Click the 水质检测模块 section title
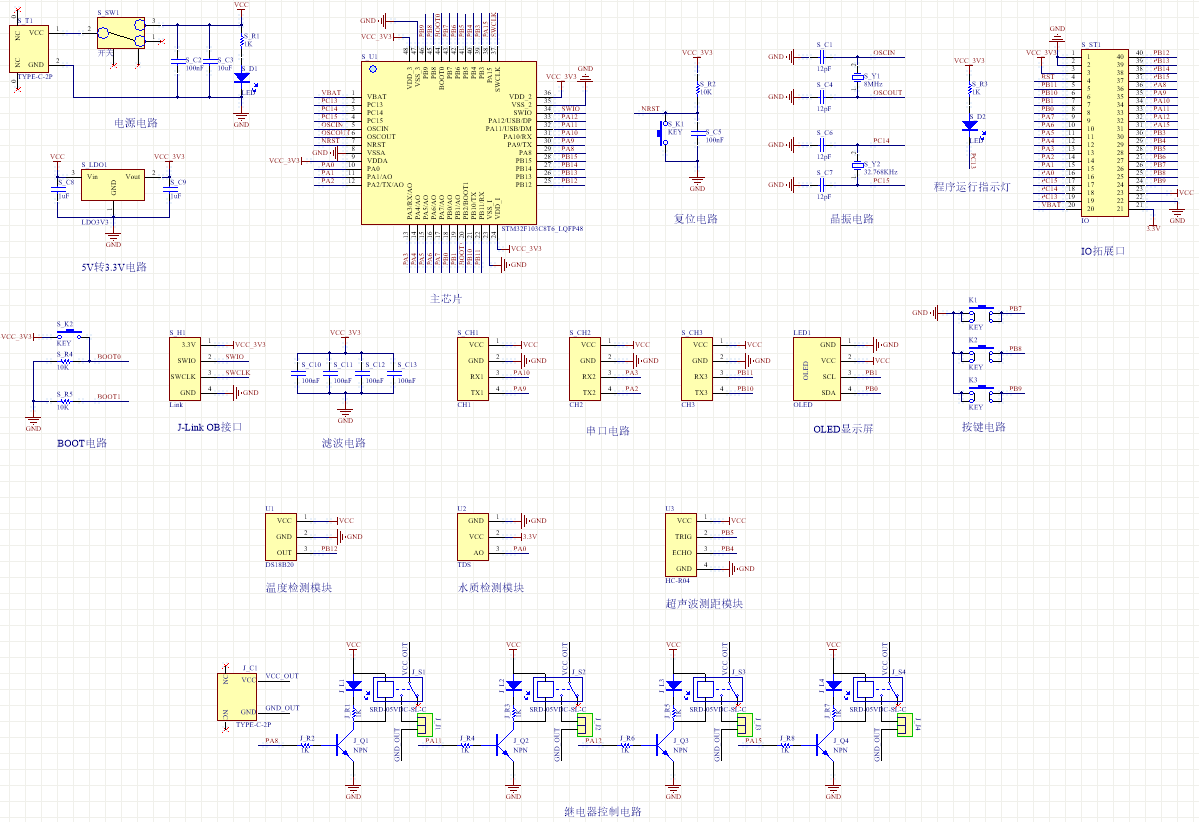 pos(491,588)
